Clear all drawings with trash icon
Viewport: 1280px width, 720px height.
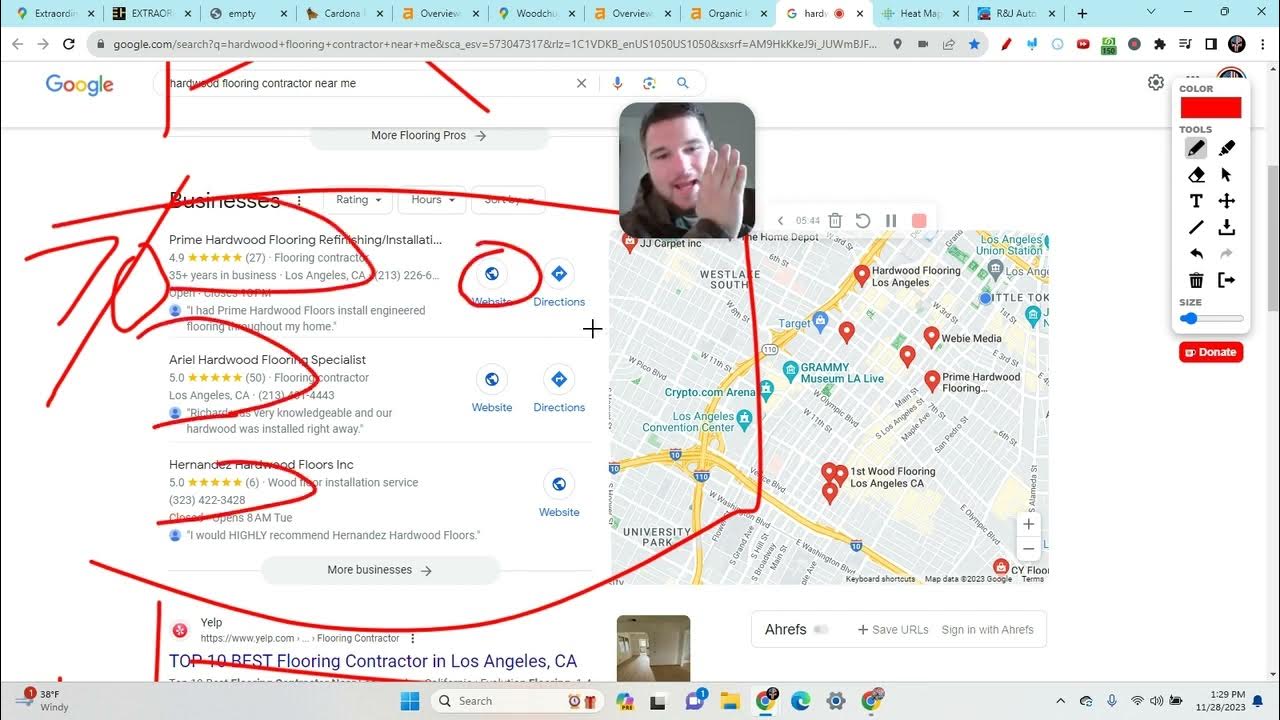[x=1196, y=280]
